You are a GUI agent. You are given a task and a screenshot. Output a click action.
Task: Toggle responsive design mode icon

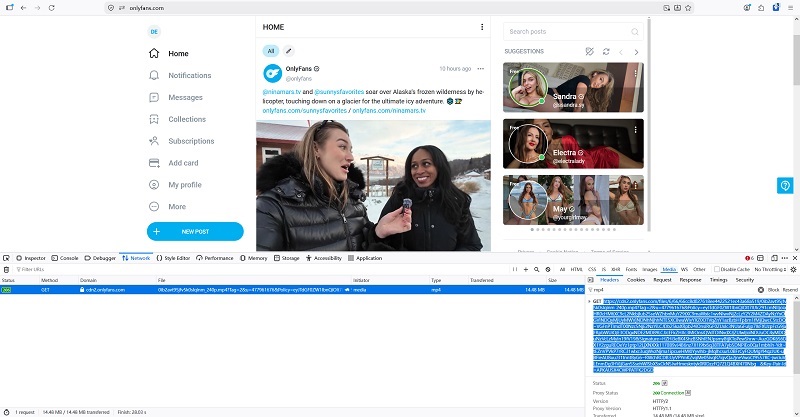point(774,258)
